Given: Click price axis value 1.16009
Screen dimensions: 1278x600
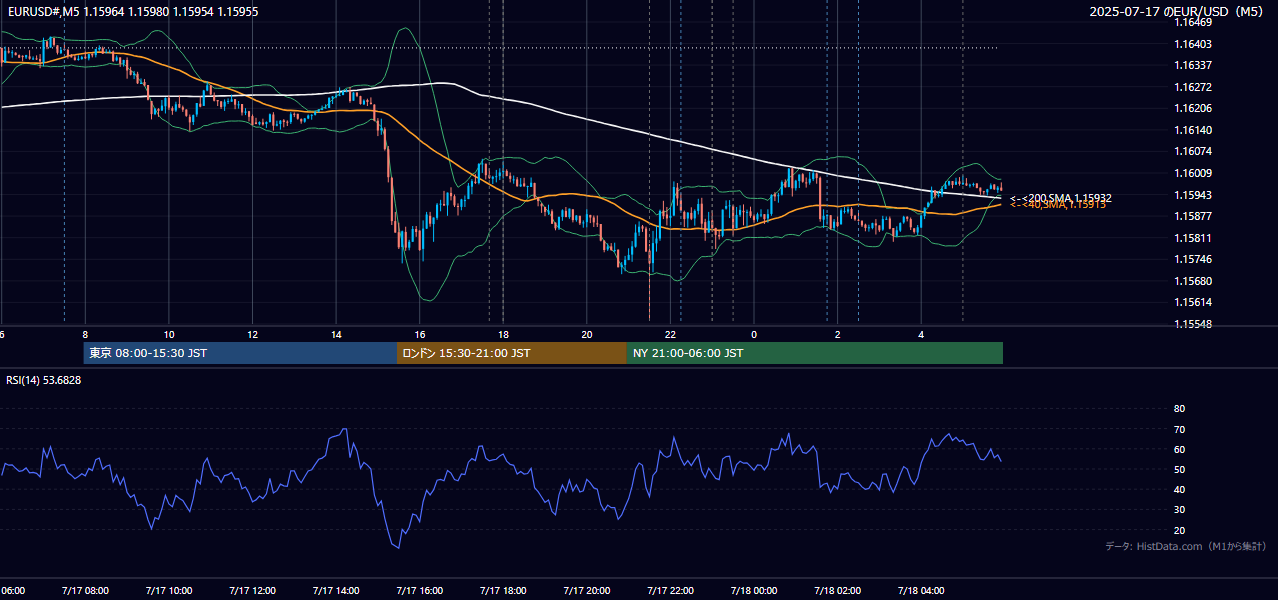Looking at the screenshot, I should coord(1193,173).
